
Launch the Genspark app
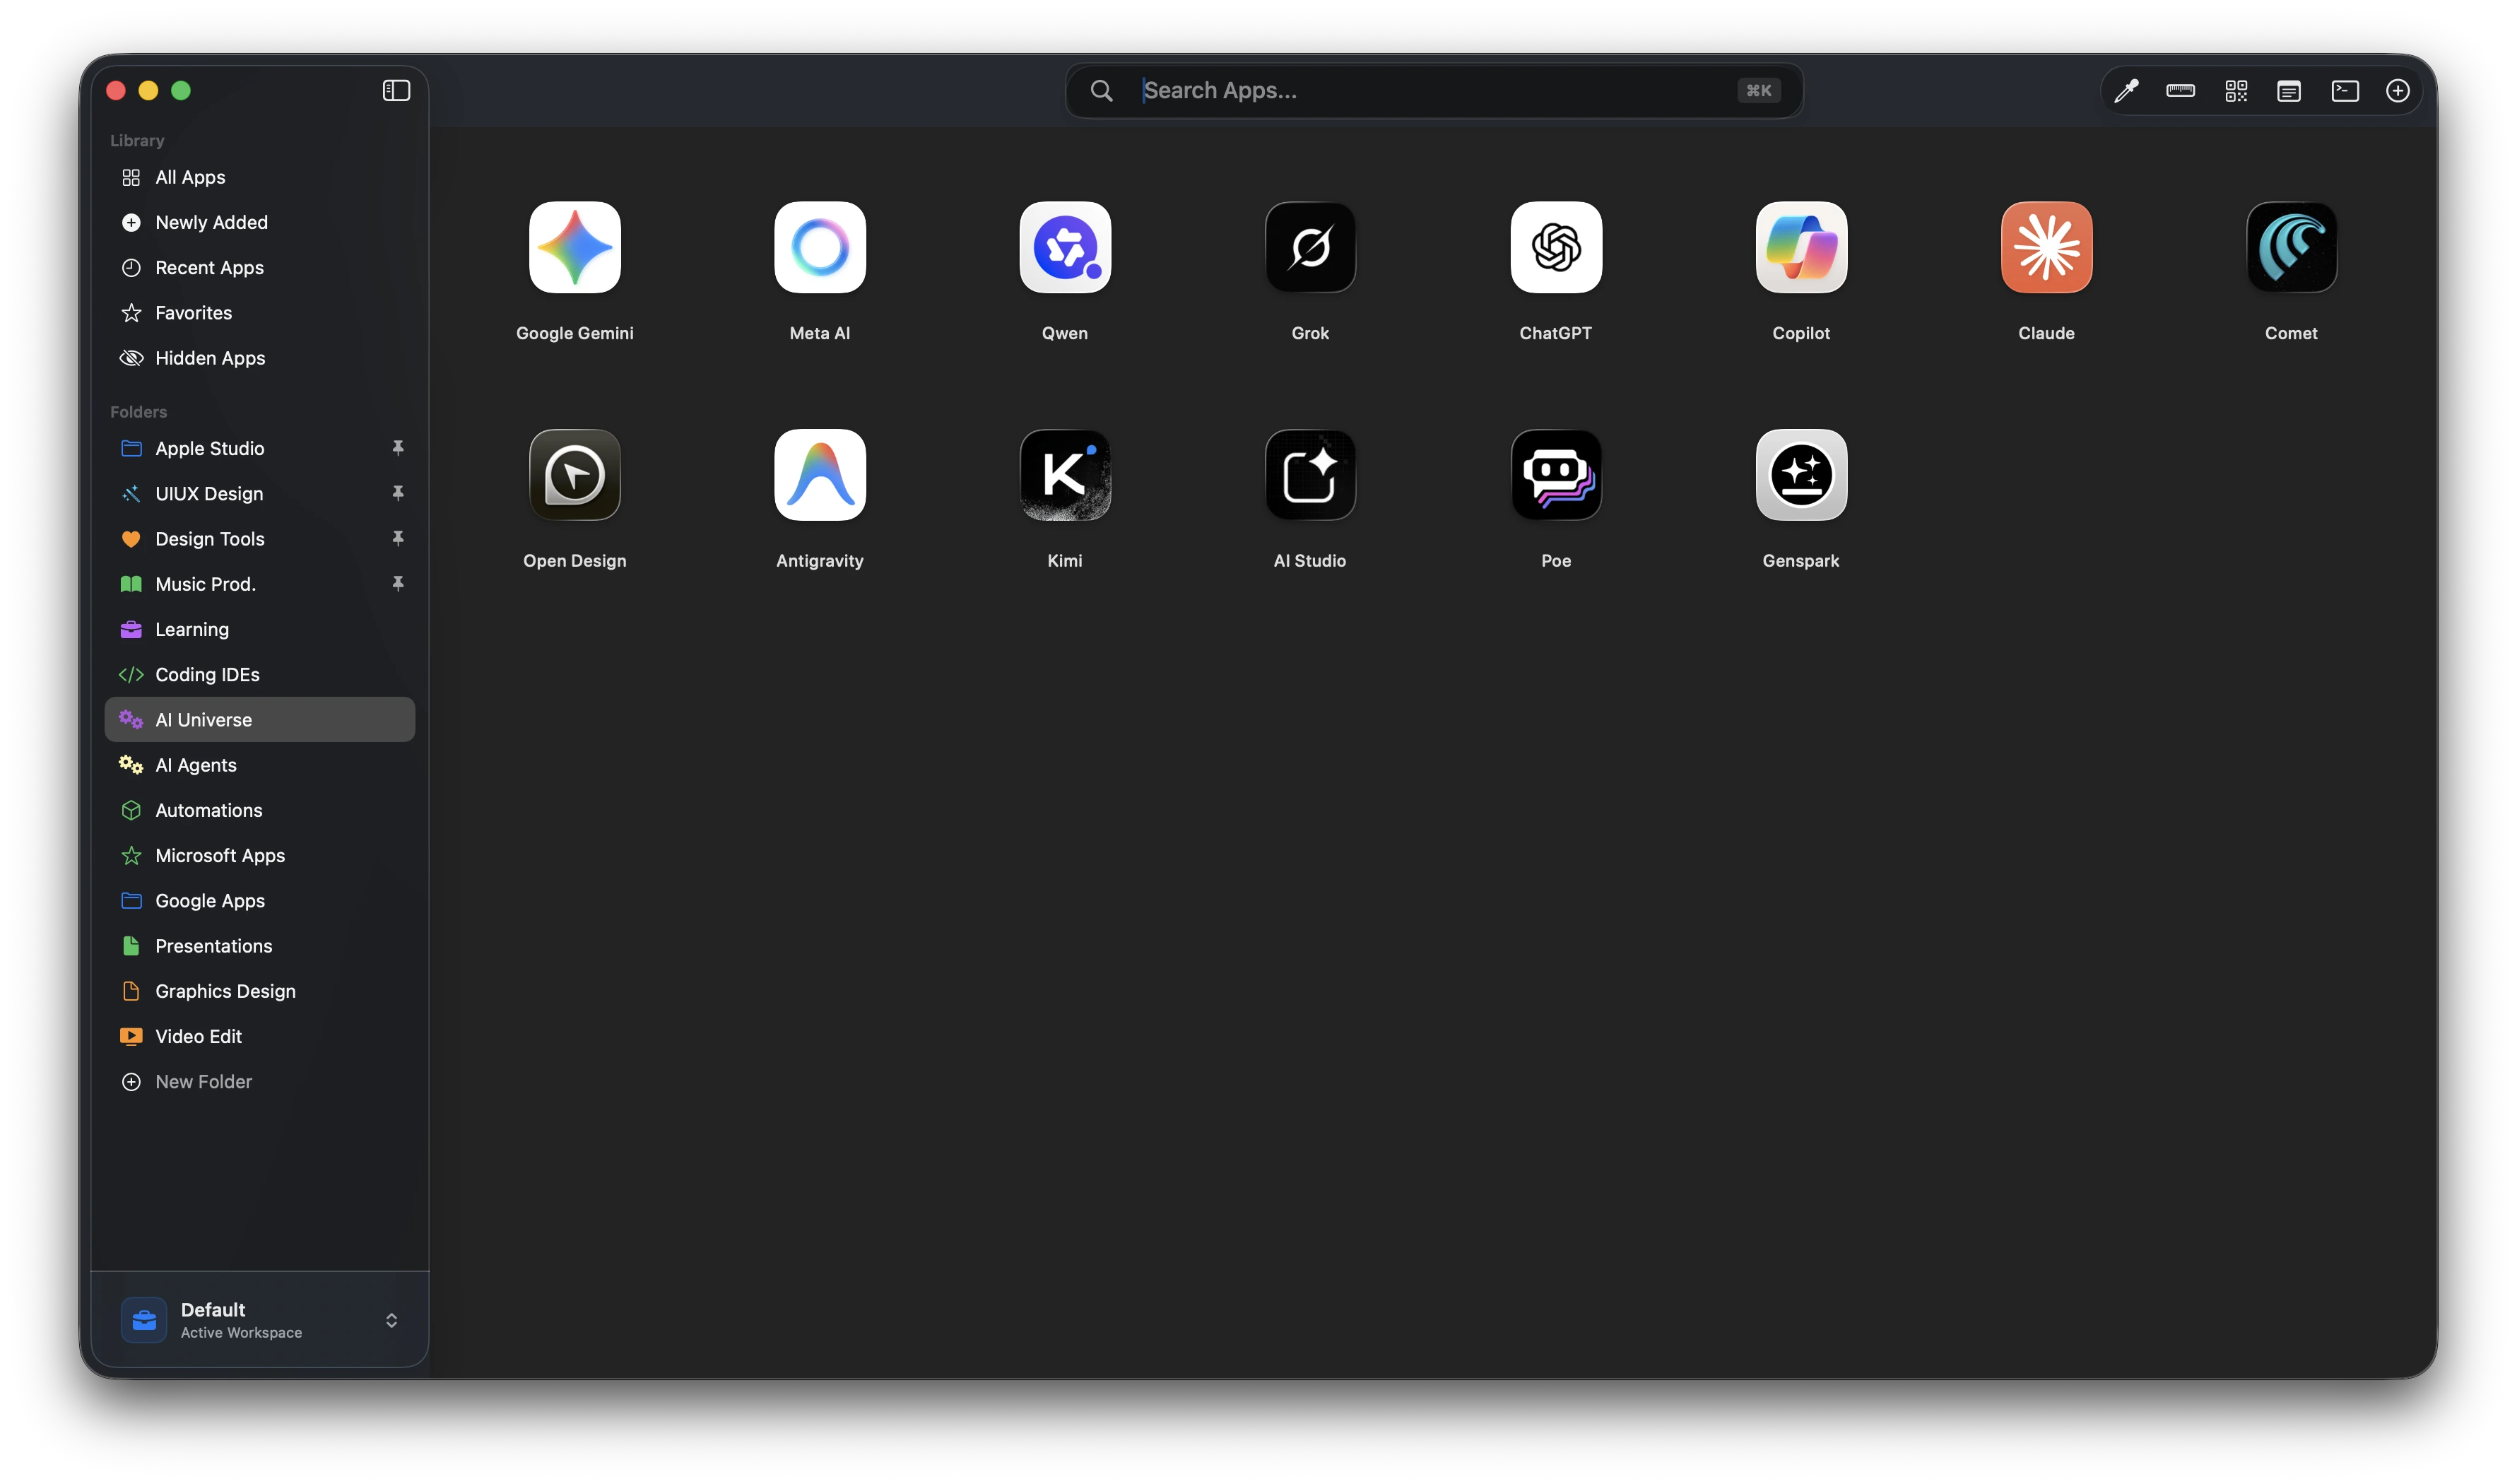pos(1801,475)
